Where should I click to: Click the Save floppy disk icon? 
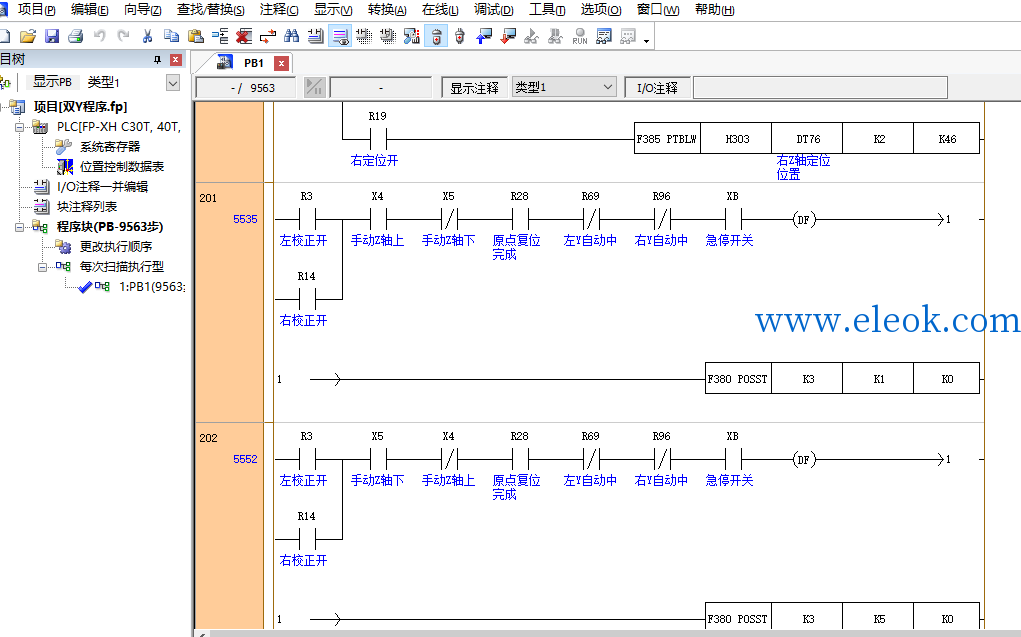[51, 36]
